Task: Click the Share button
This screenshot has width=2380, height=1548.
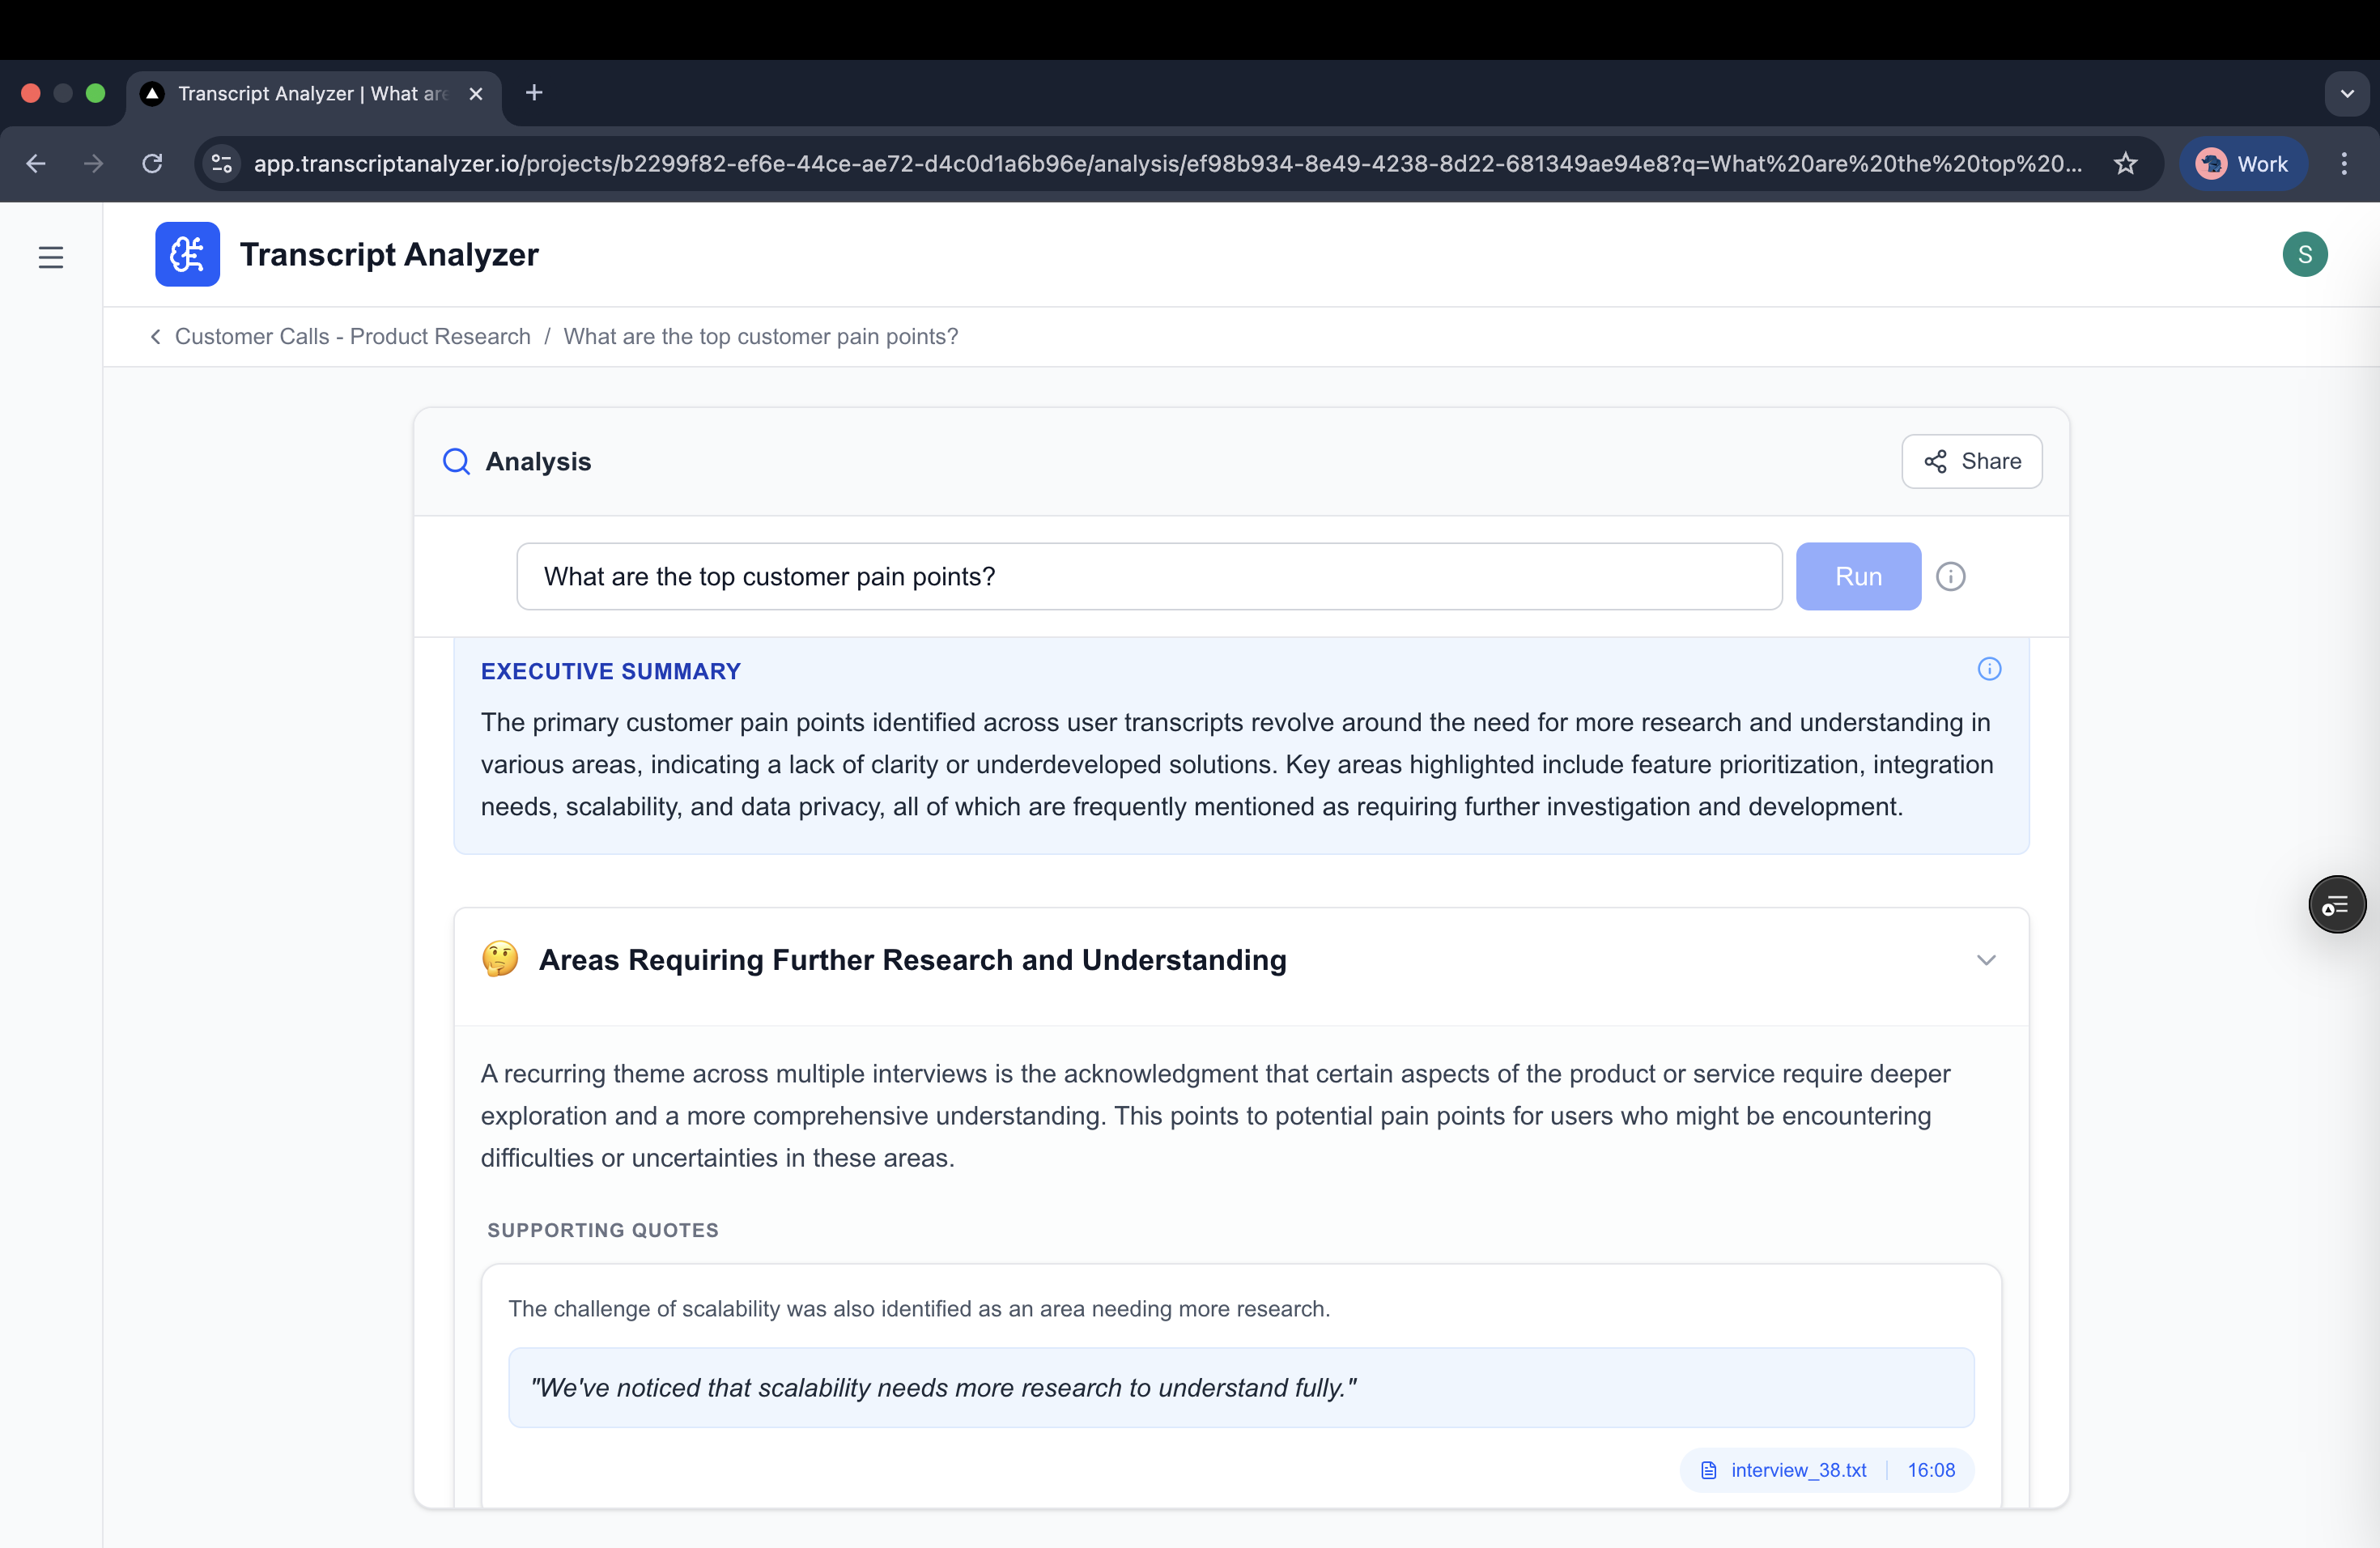Action: click(x=1972, y=461)
